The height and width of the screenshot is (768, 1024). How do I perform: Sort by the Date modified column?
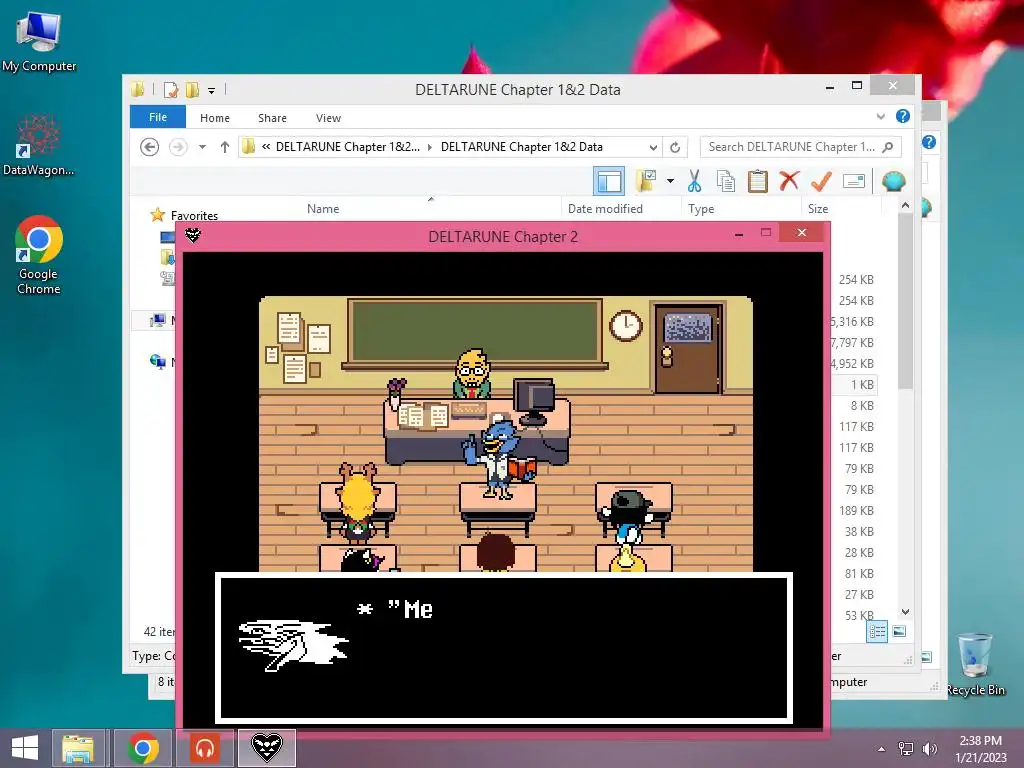coord(605,208)
